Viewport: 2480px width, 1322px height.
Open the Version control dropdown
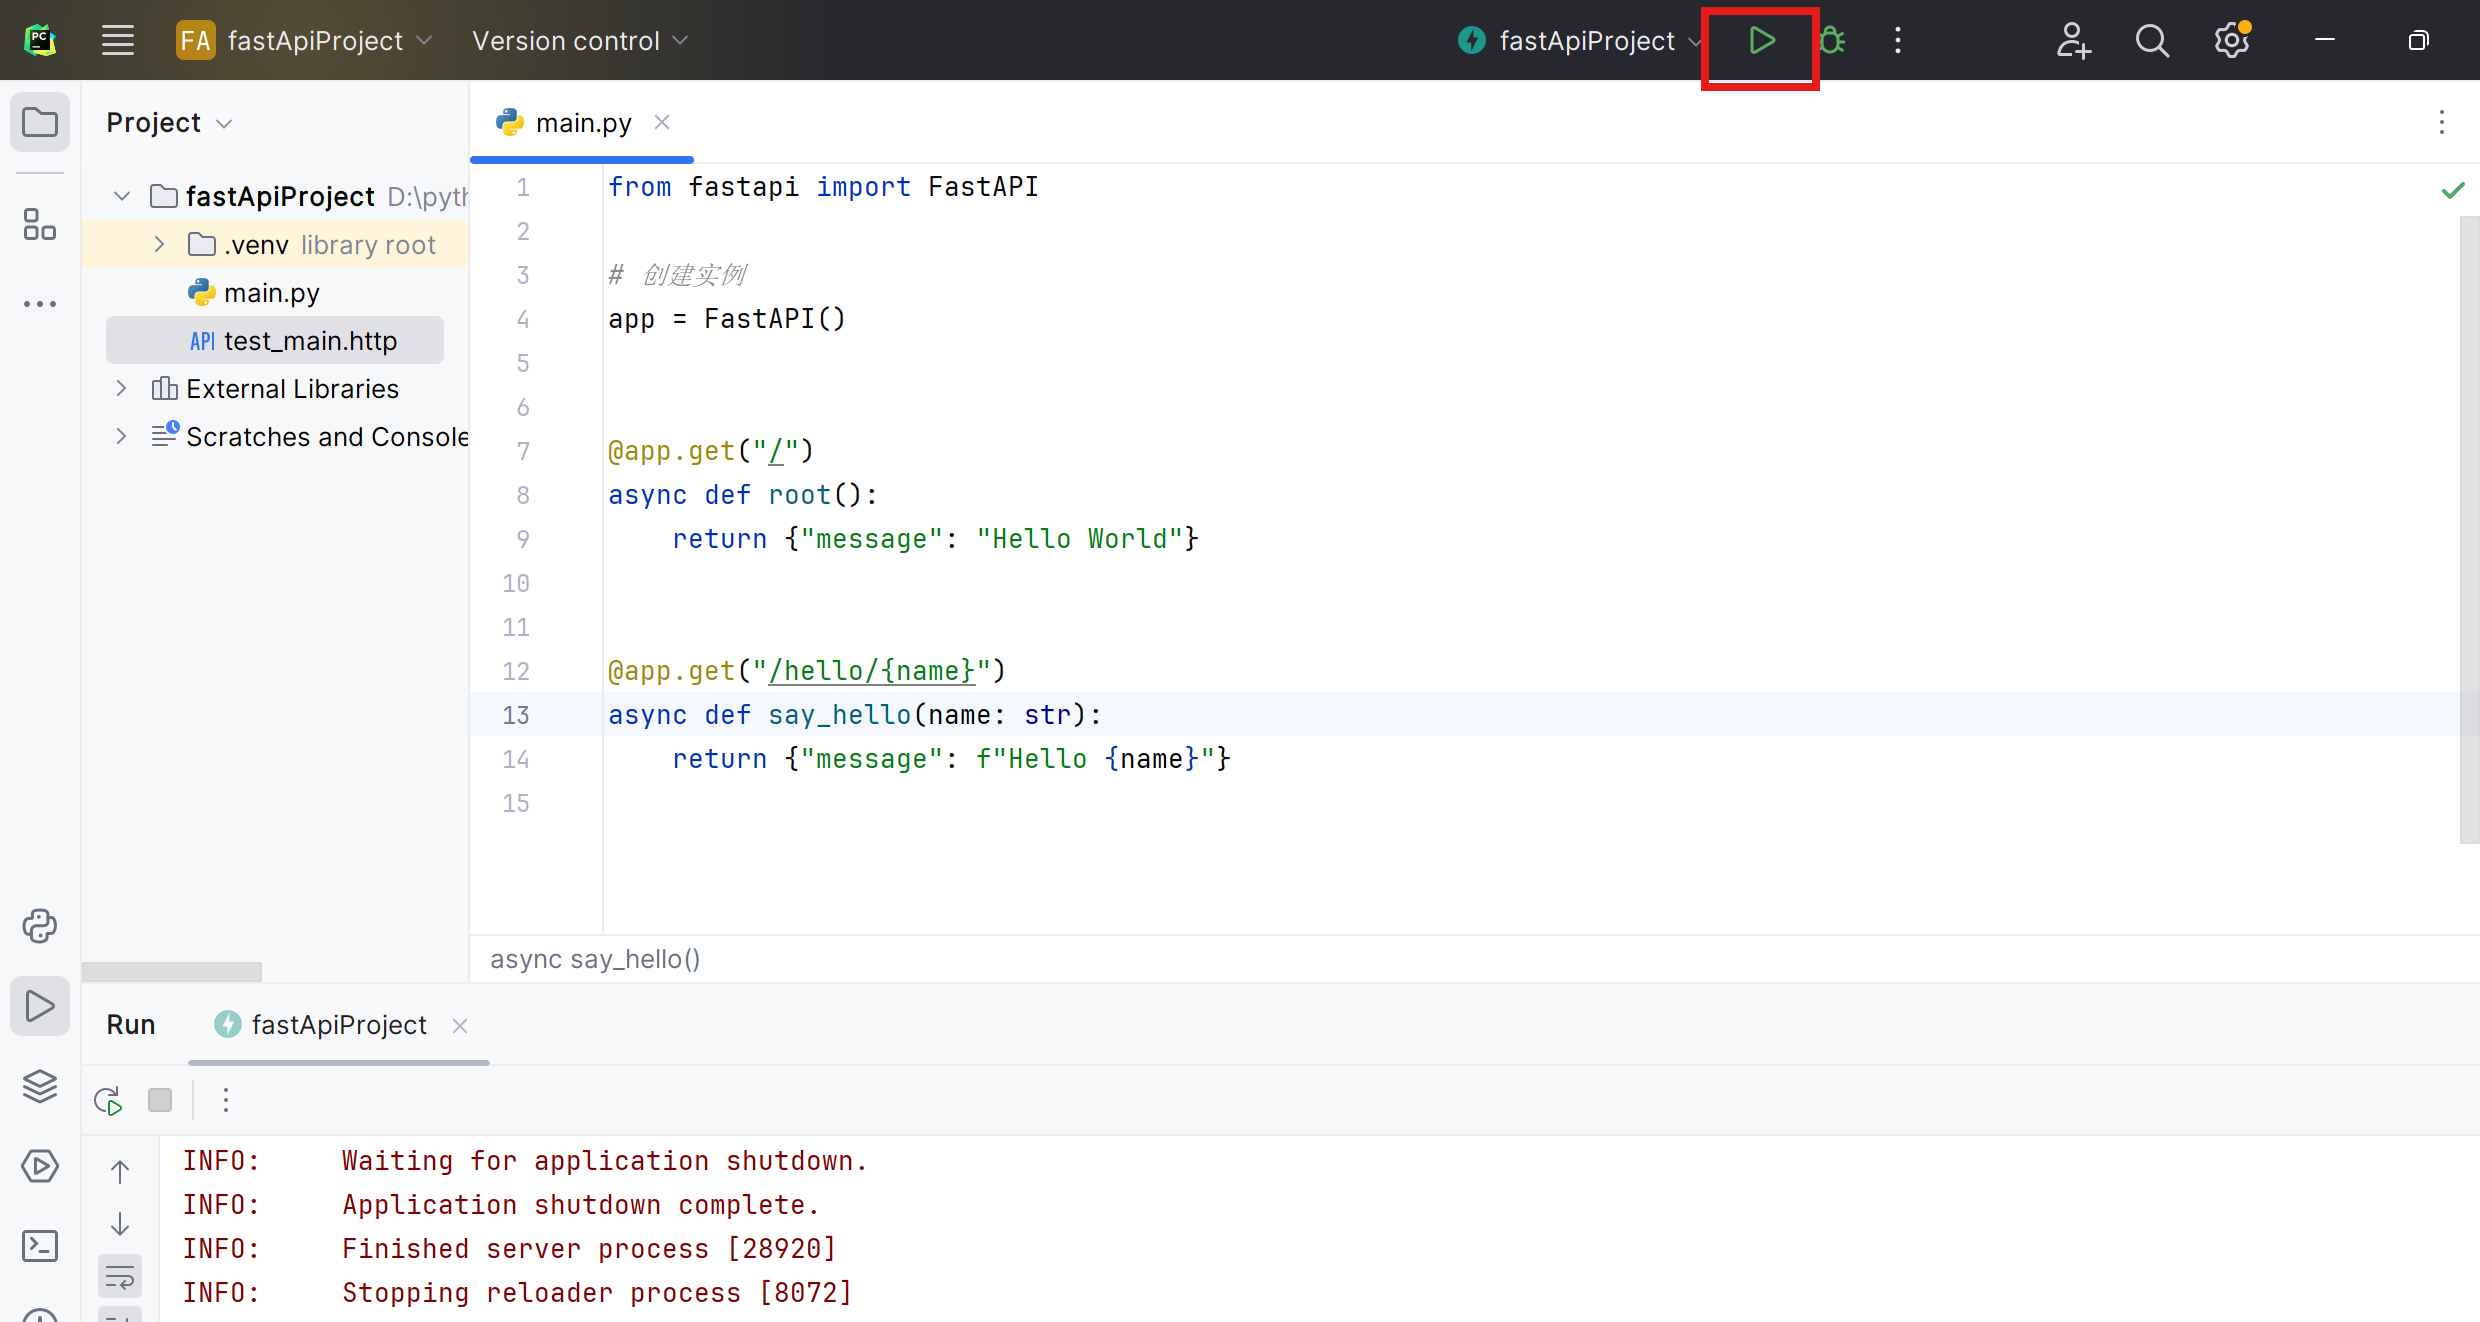580,41
